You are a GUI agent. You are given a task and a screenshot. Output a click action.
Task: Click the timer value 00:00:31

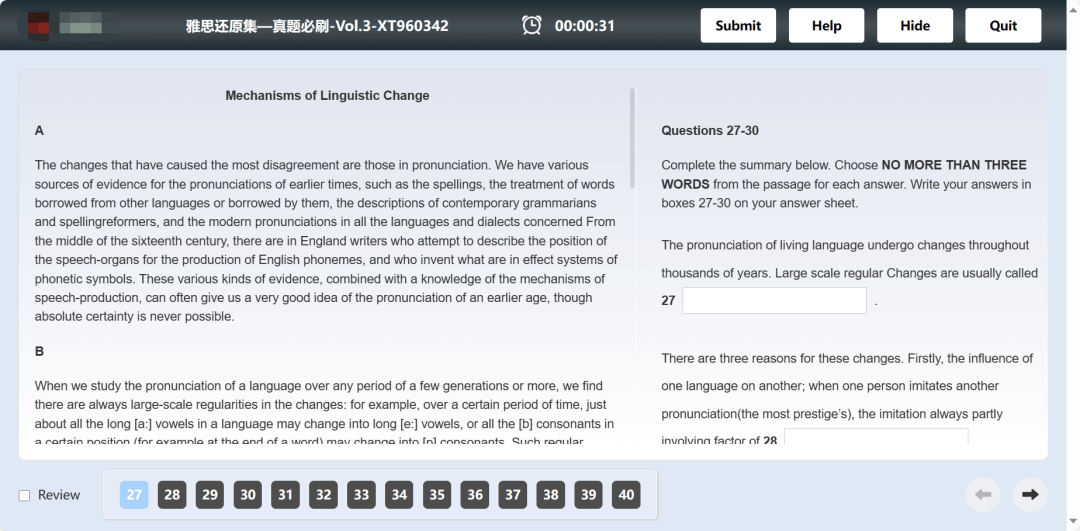[585, 26]
